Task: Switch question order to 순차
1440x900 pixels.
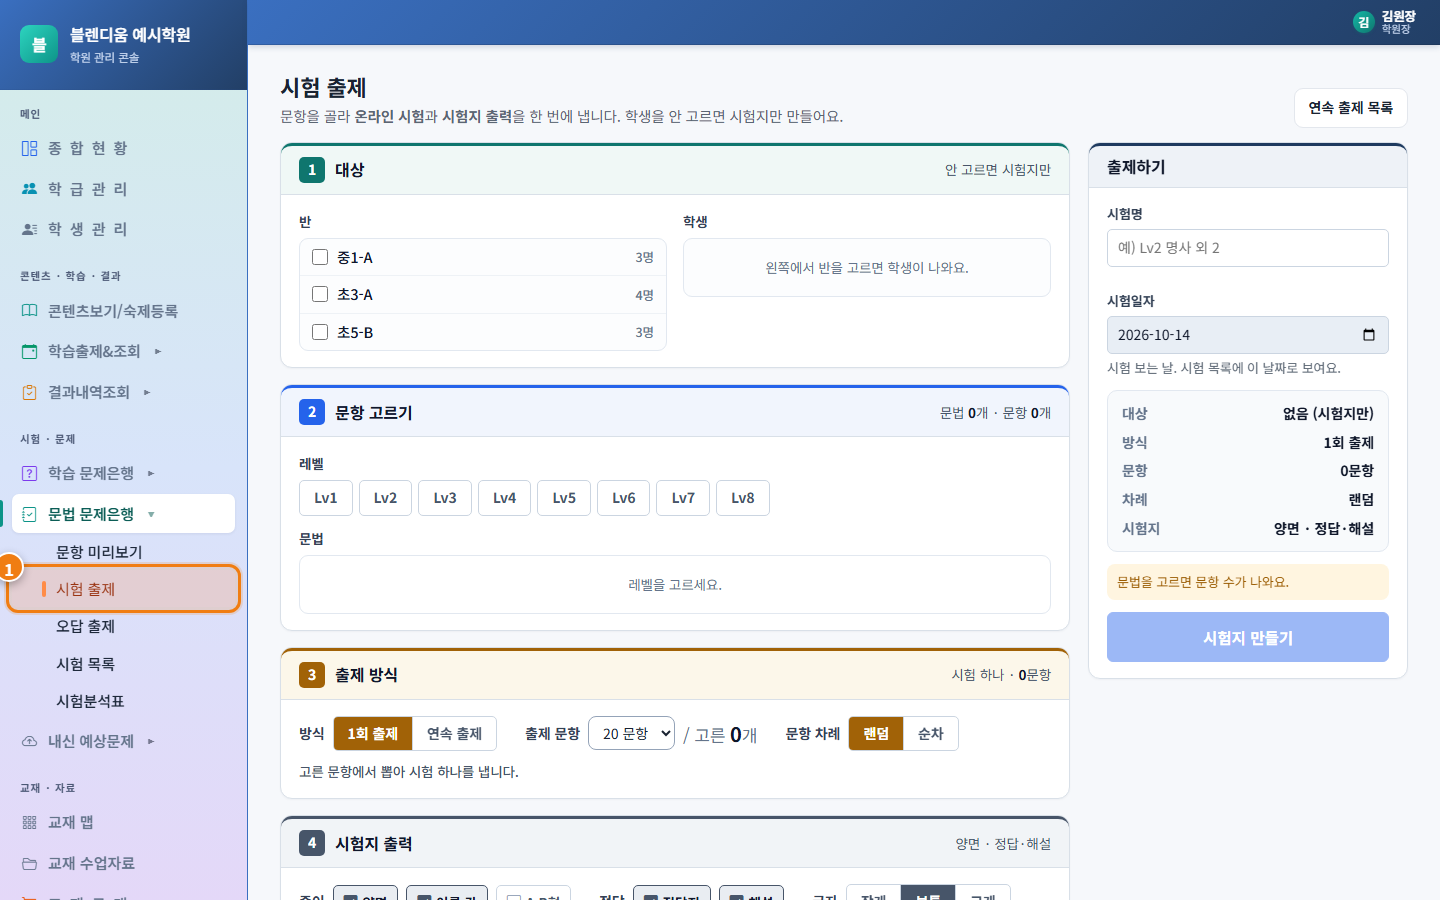Action: (930, 734)
